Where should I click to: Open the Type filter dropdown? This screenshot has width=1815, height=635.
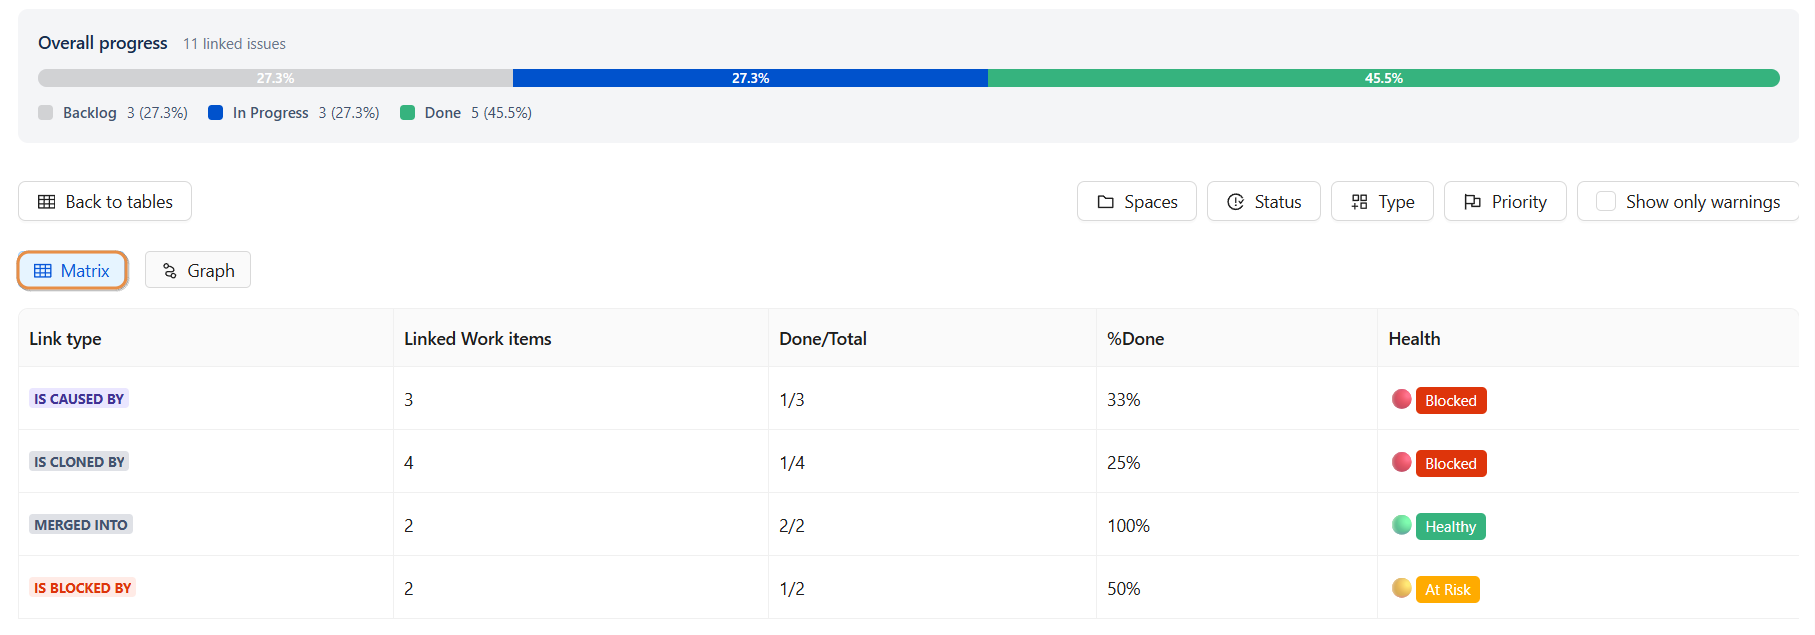1381,202
